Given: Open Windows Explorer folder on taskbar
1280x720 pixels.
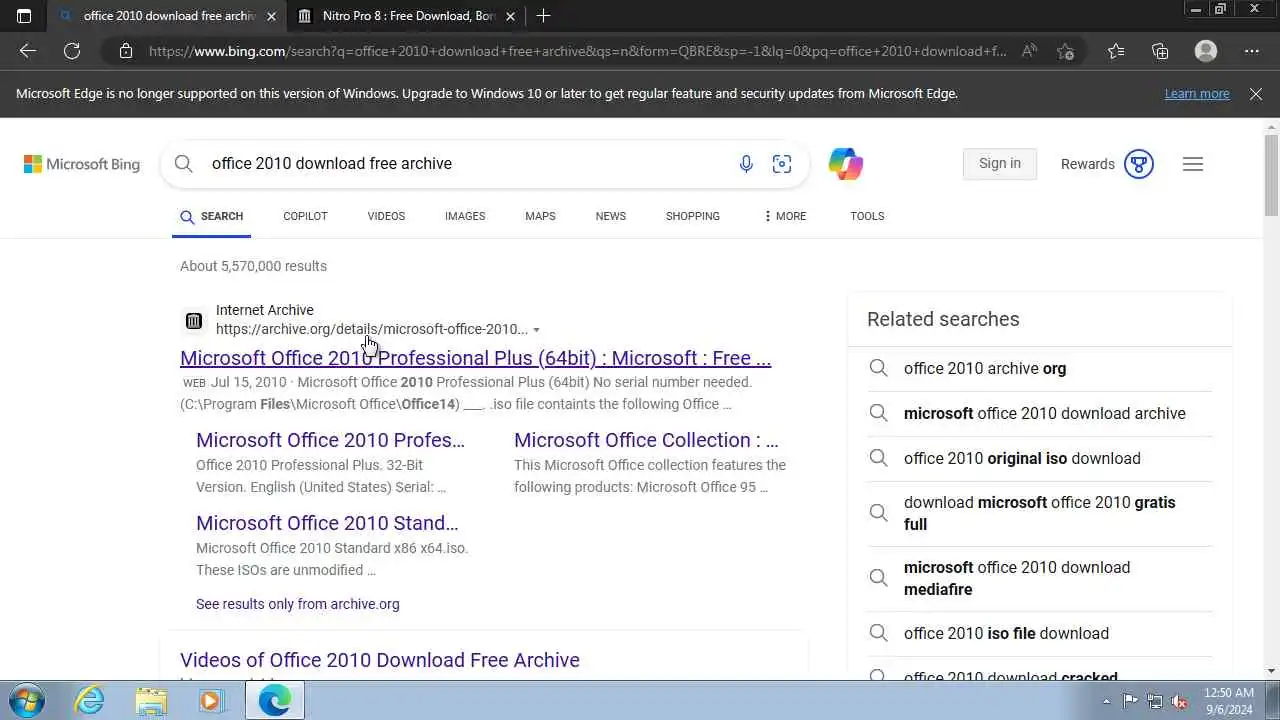Looking at the screenshot, I should click(151, 700).
